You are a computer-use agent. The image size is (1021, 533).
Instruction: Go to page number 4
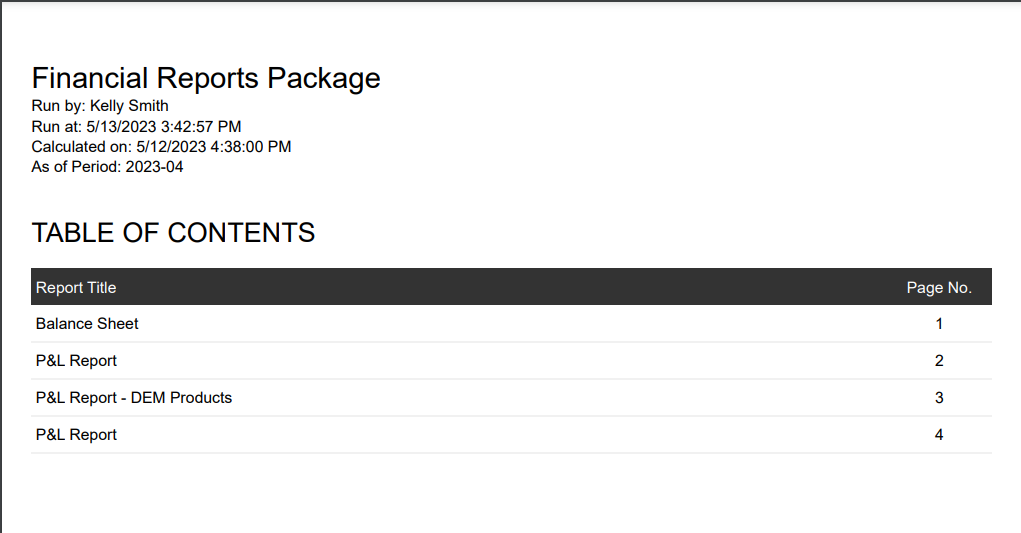tap(939, 435)
